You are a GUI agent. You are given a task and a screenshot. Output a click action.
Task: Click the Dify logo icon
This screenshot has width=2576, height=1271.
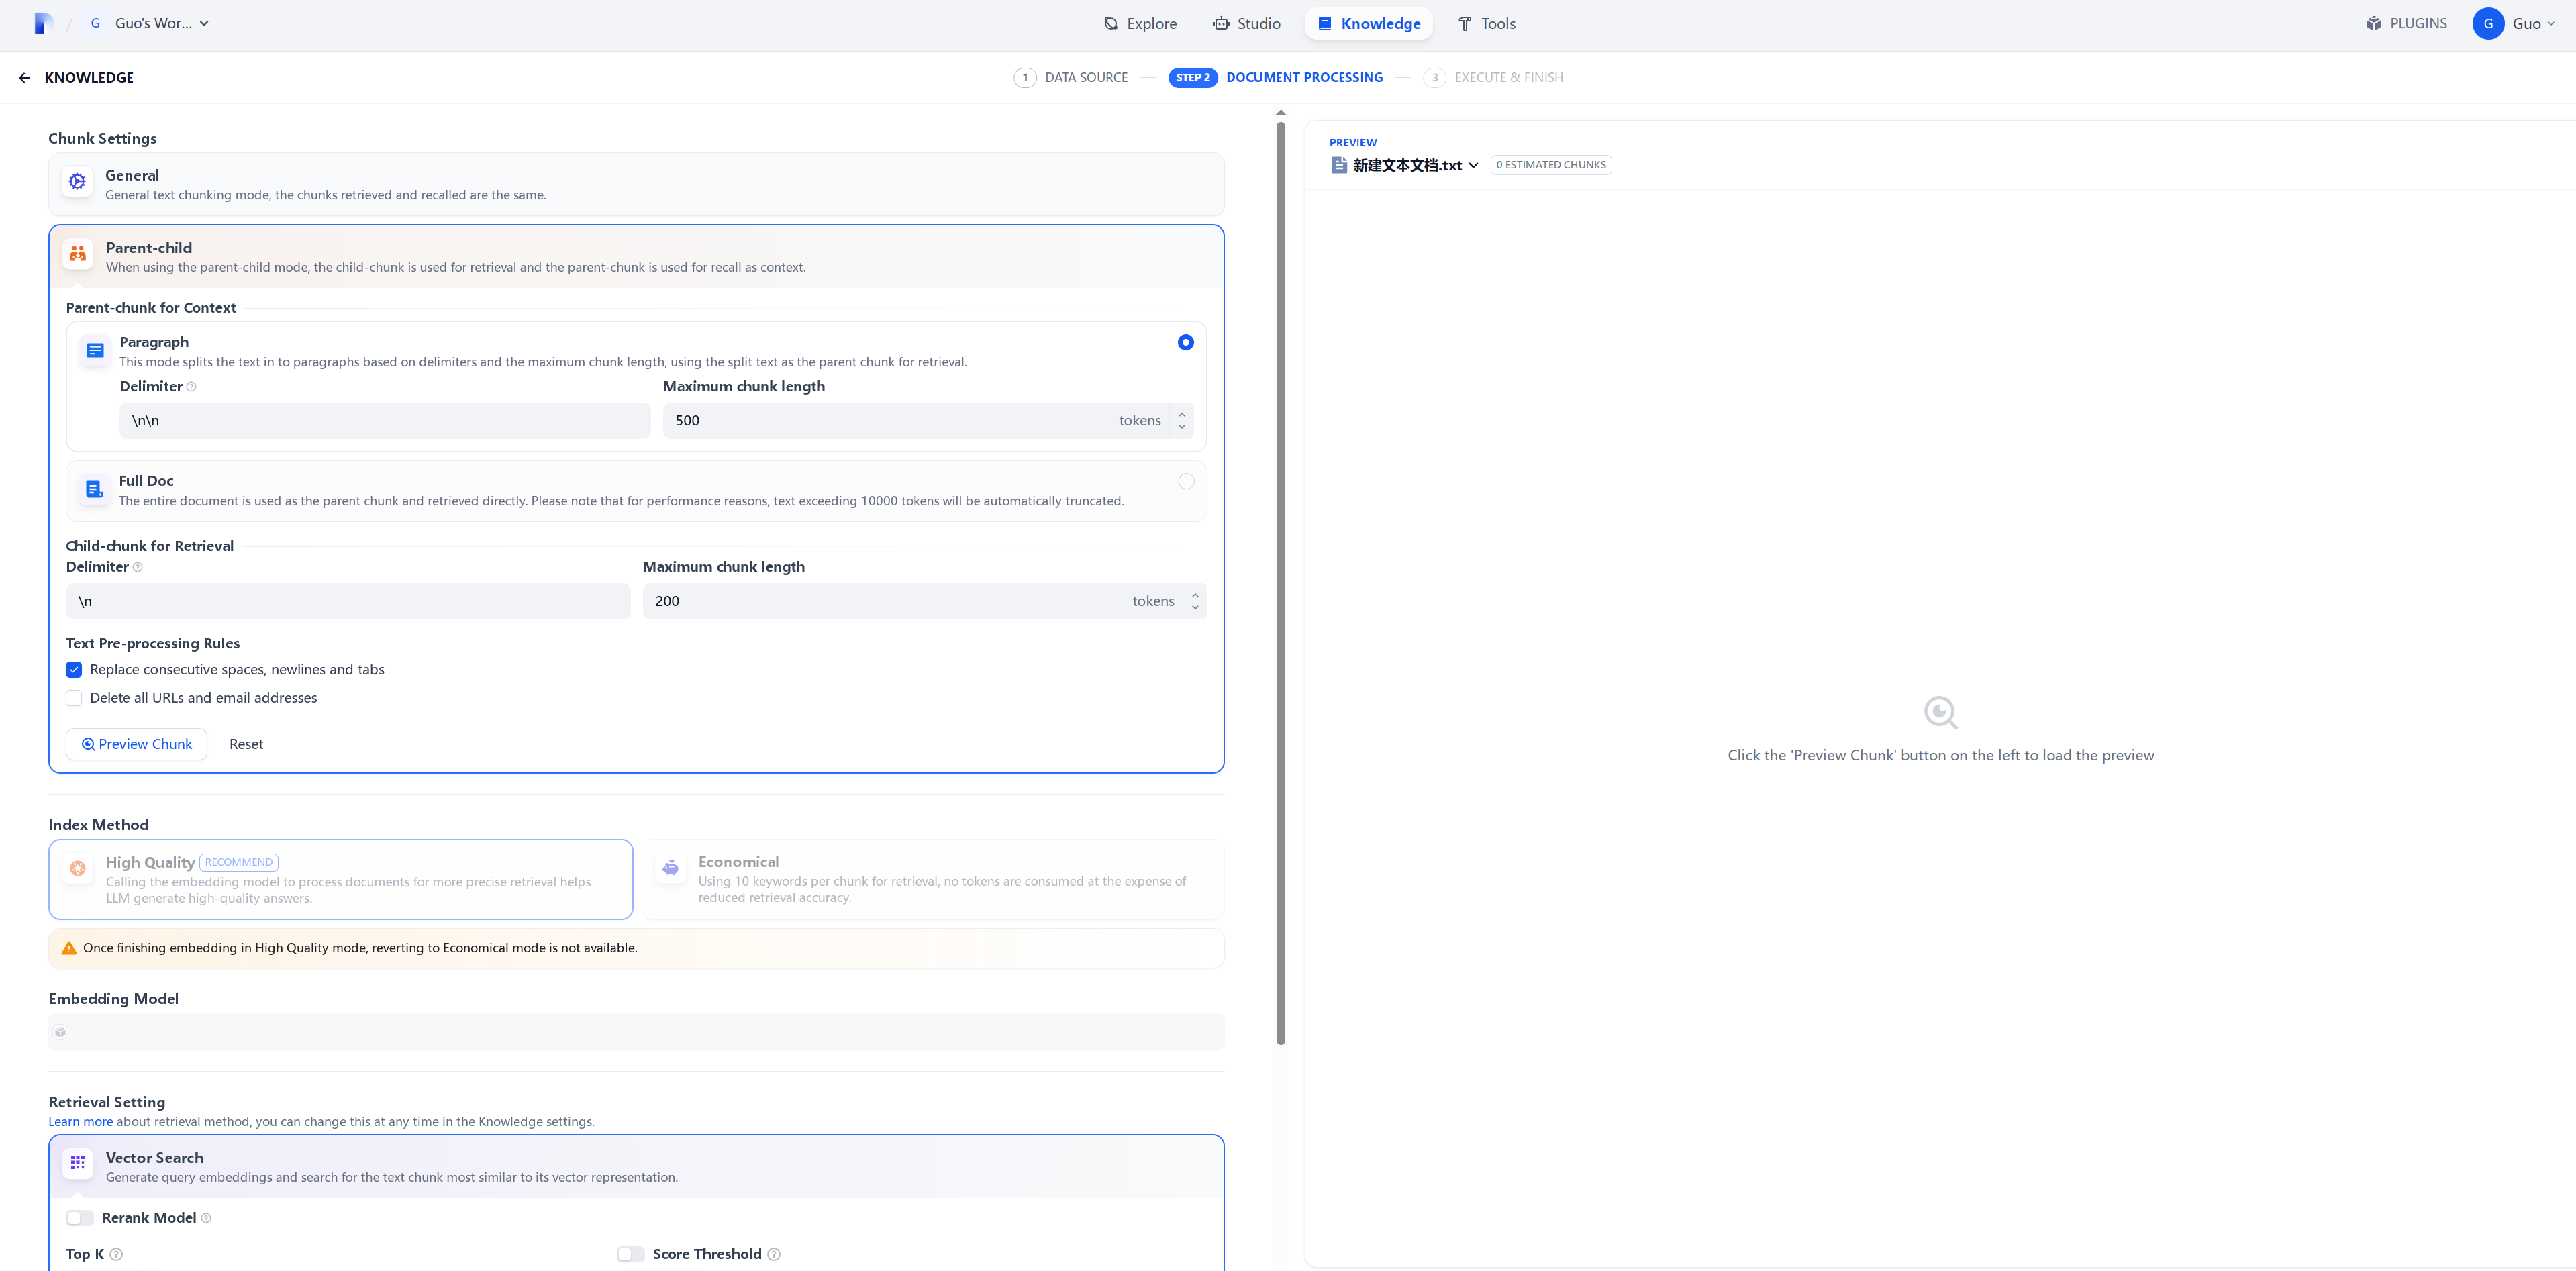pyautogui.click(x=42, y=23)
